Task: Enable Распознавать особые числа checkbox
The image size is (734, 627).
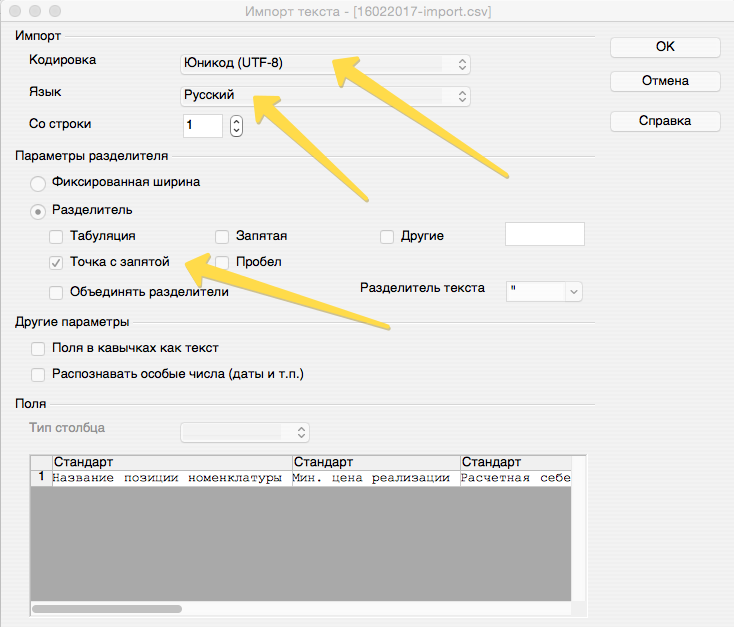Action: (38, 375)
